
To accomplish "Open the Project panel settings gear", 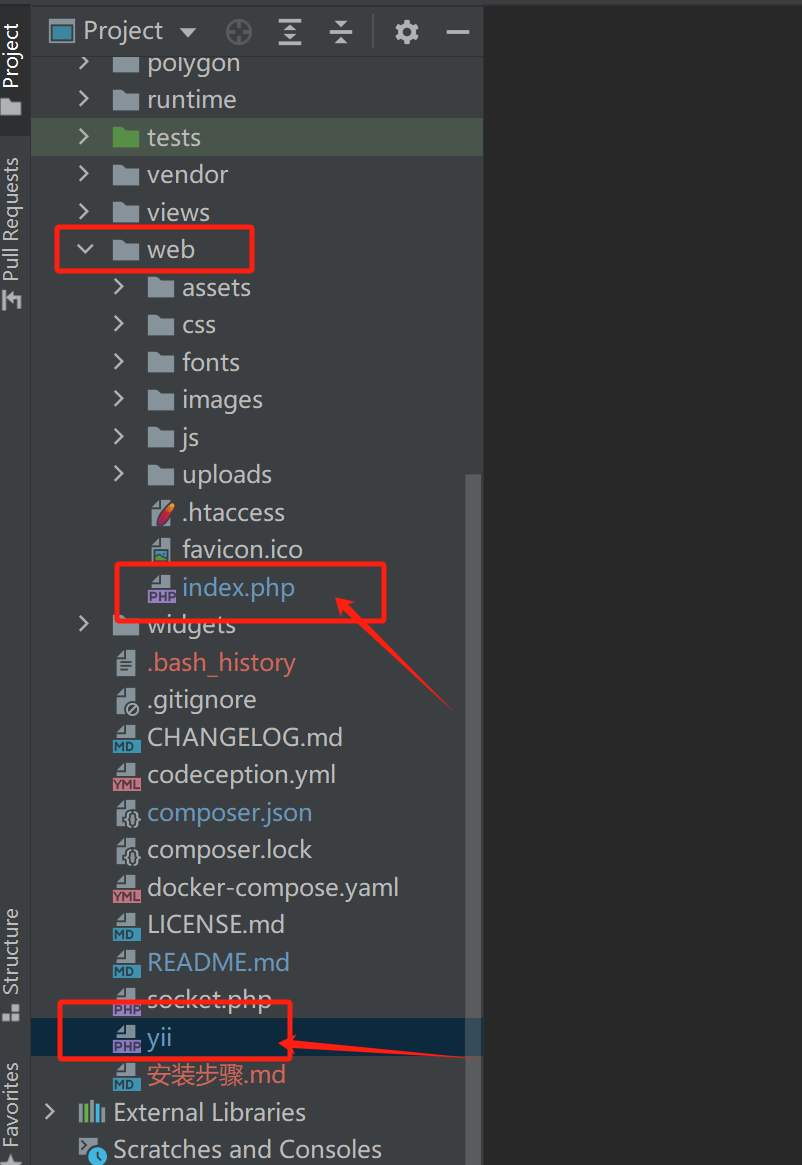I will 406,31.
